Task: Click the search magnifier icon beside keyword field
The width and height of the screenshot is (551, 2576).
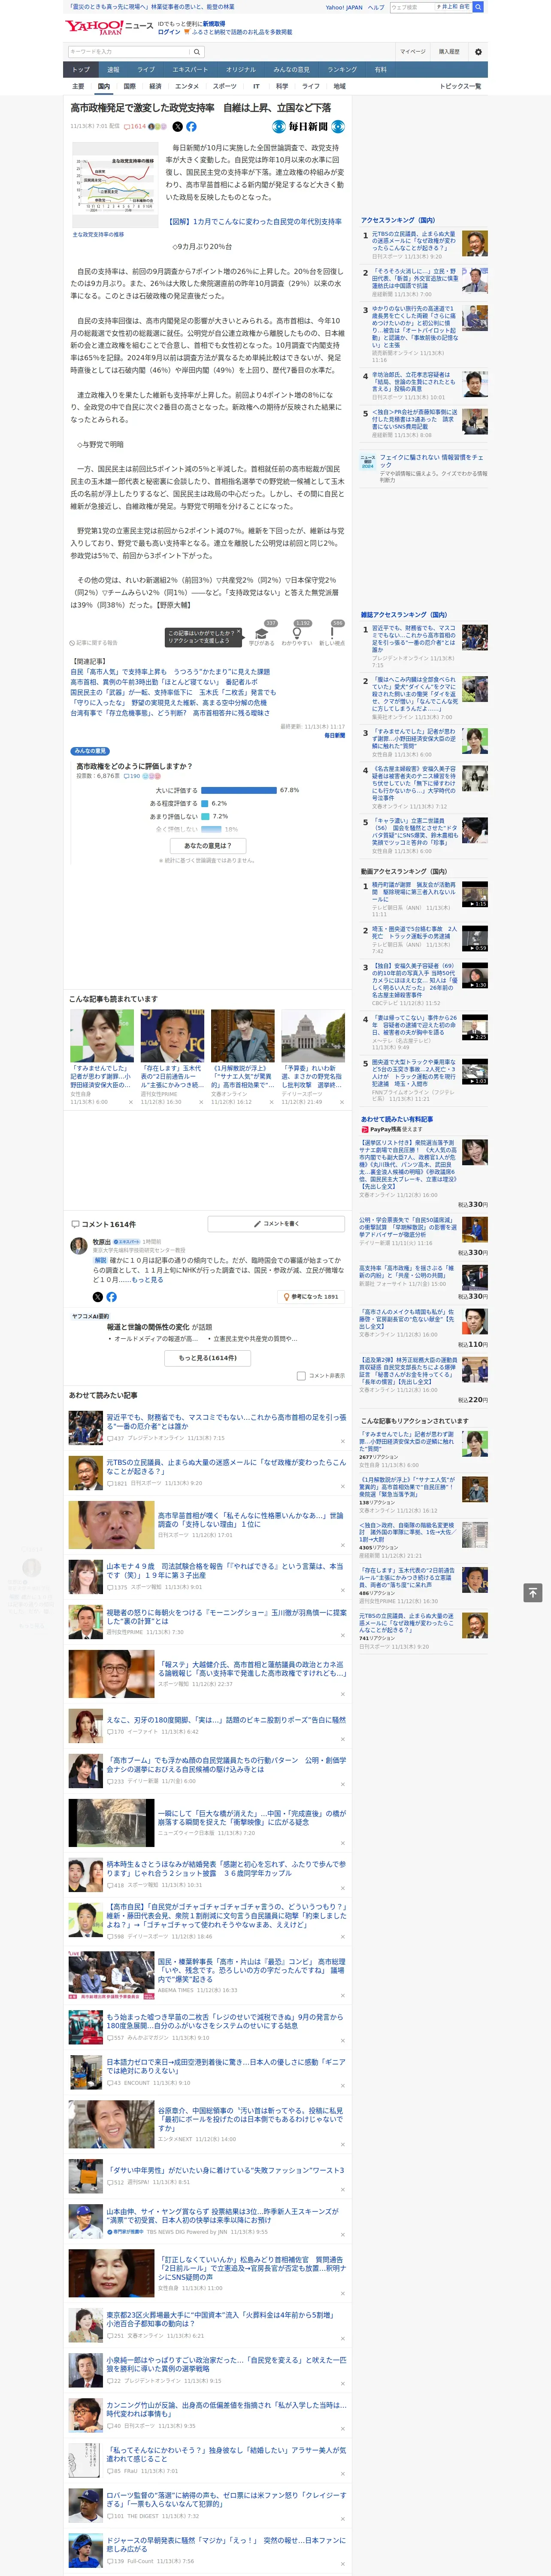Action: tap(197, 52)
